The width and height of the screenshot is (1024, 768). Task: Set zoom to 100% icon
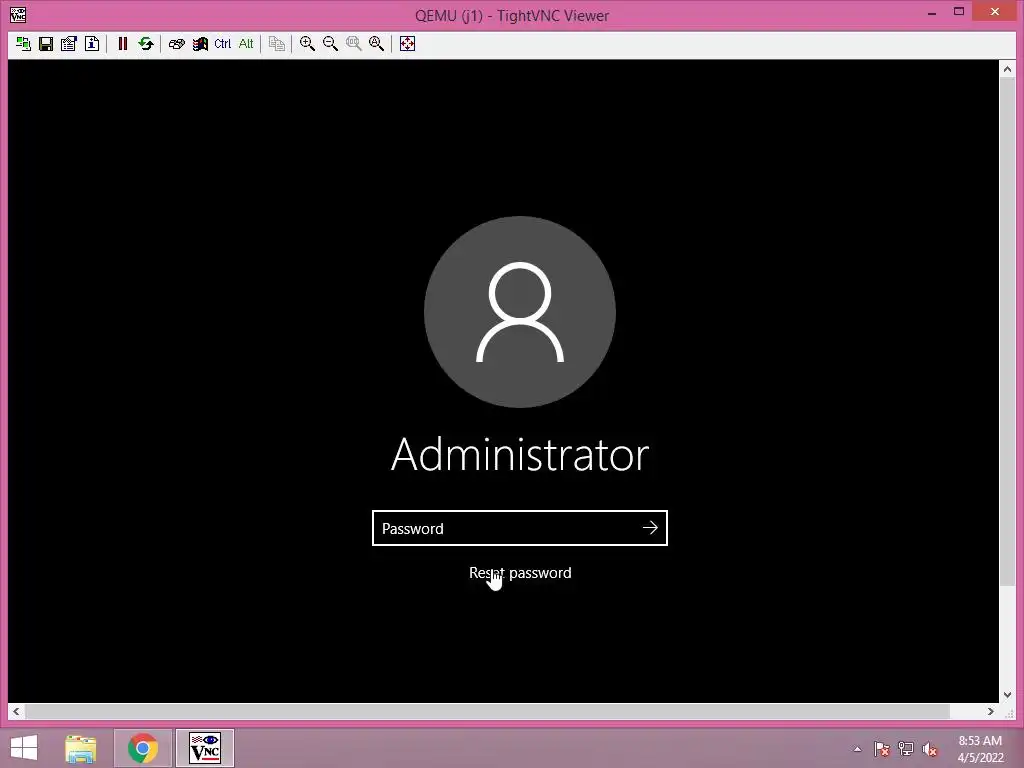tap(353, 44)
